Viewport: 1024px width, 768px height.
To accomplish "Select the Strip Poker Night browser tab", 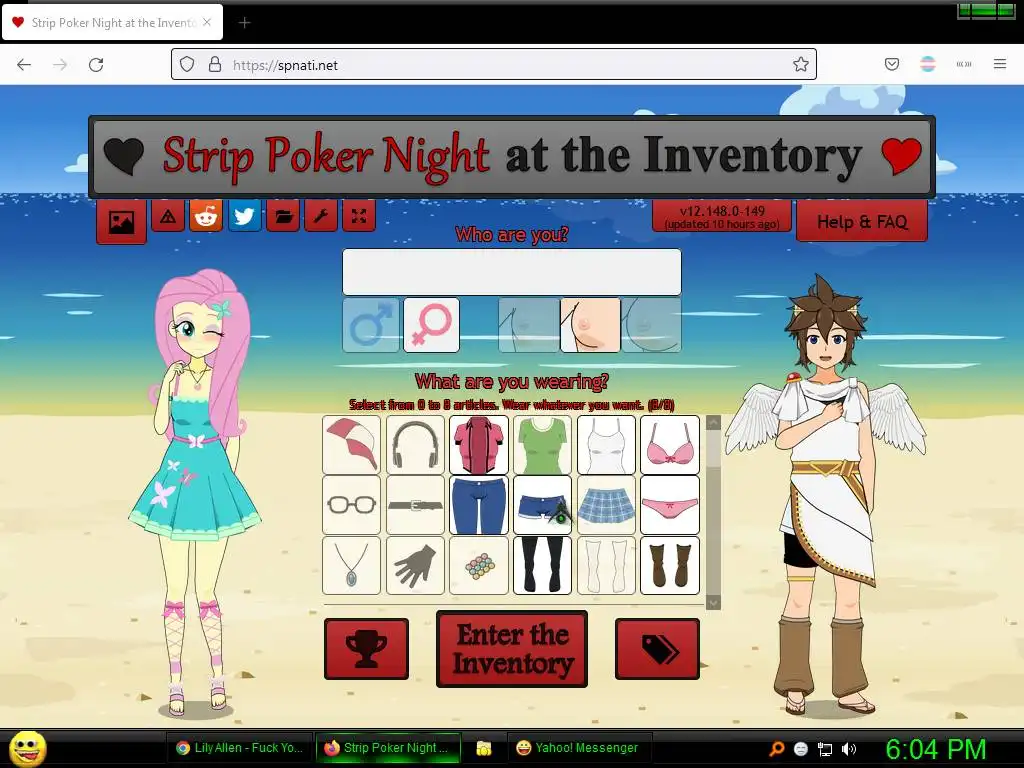I will coord(112,23).
